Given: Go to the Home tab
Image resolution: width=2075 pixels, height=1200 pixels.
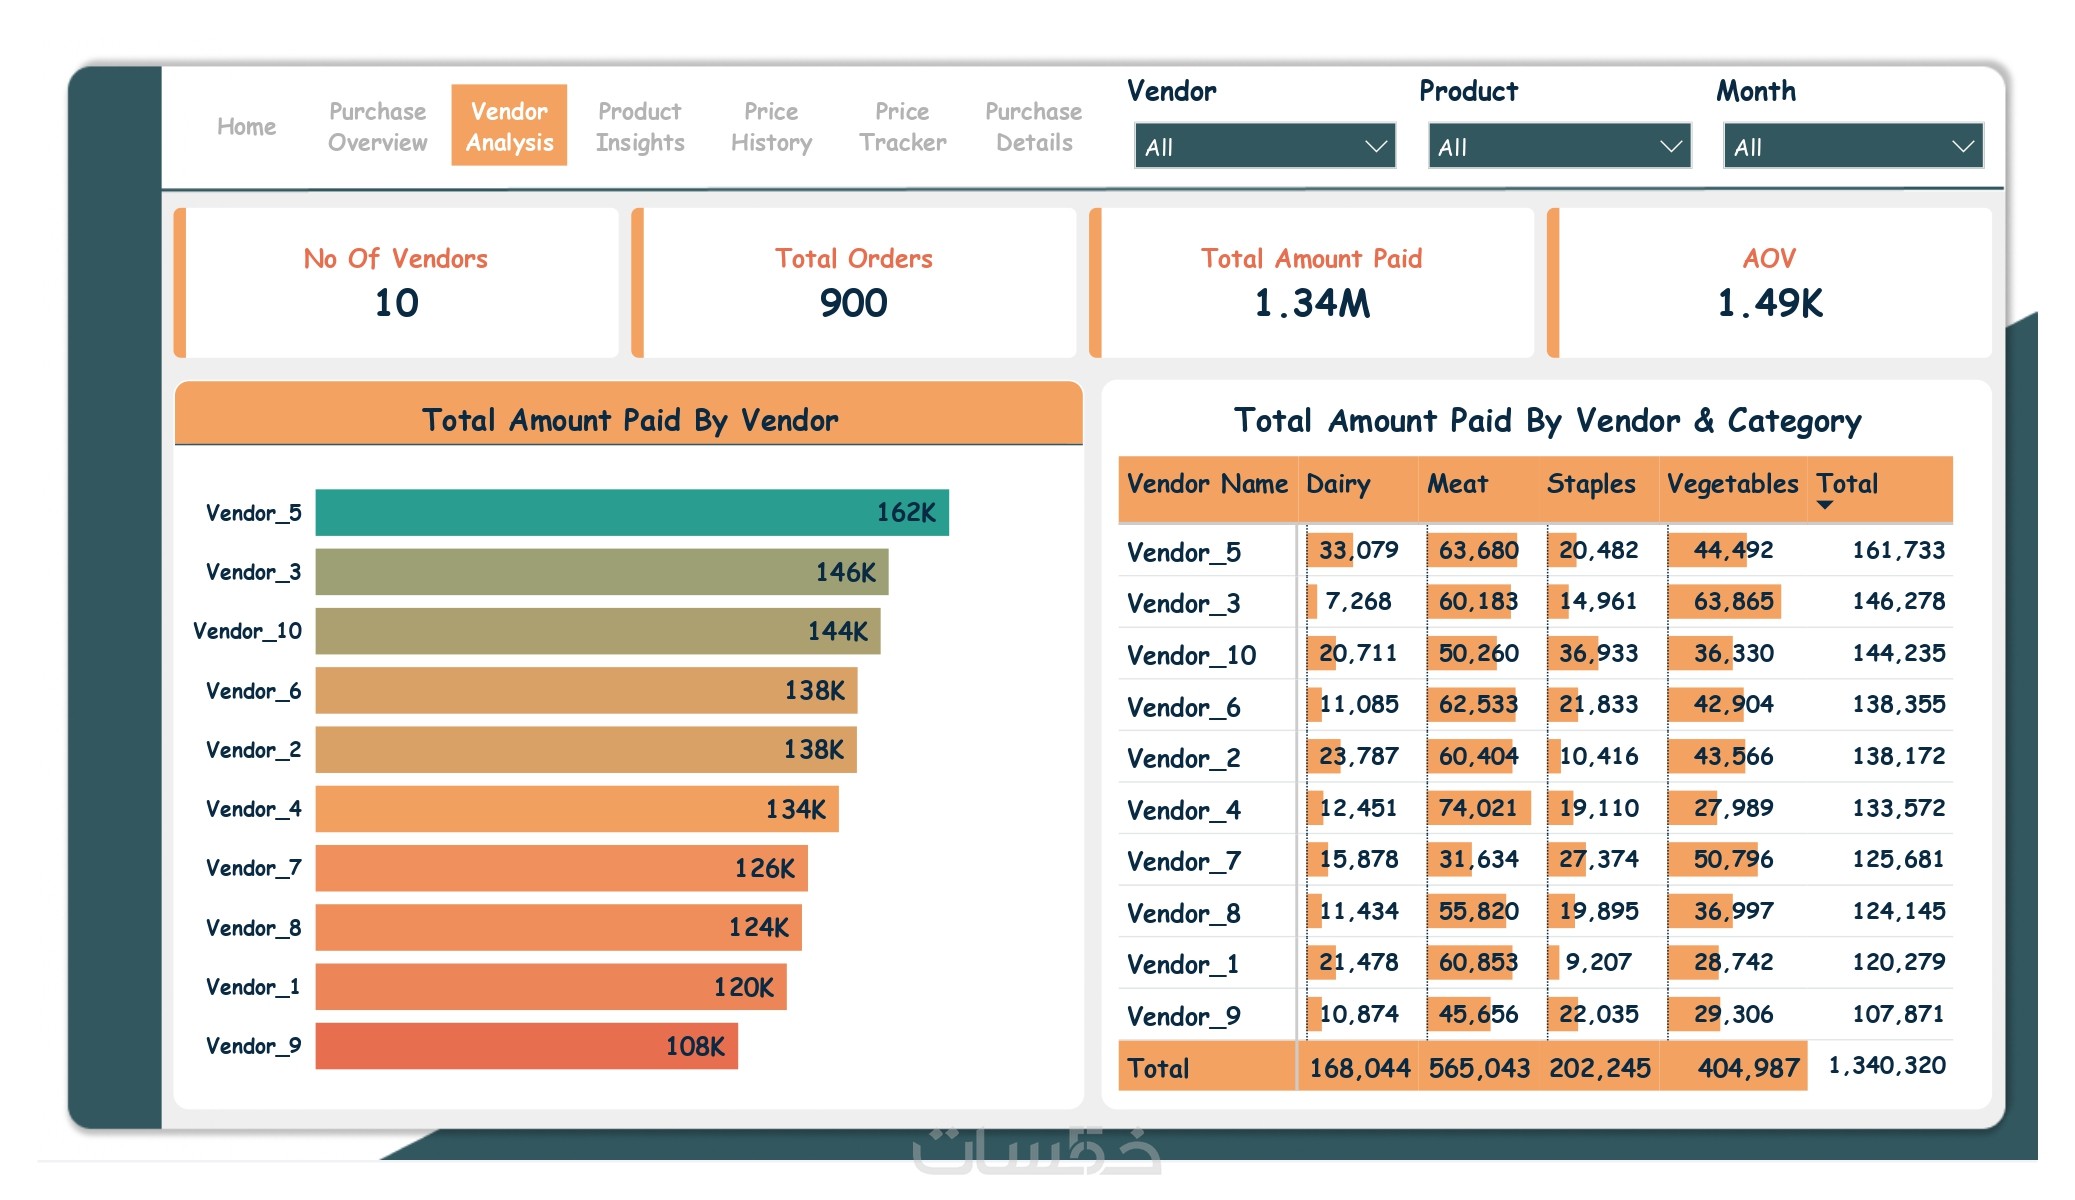Looking at the screenshot, I should click(x=246, y=127).
